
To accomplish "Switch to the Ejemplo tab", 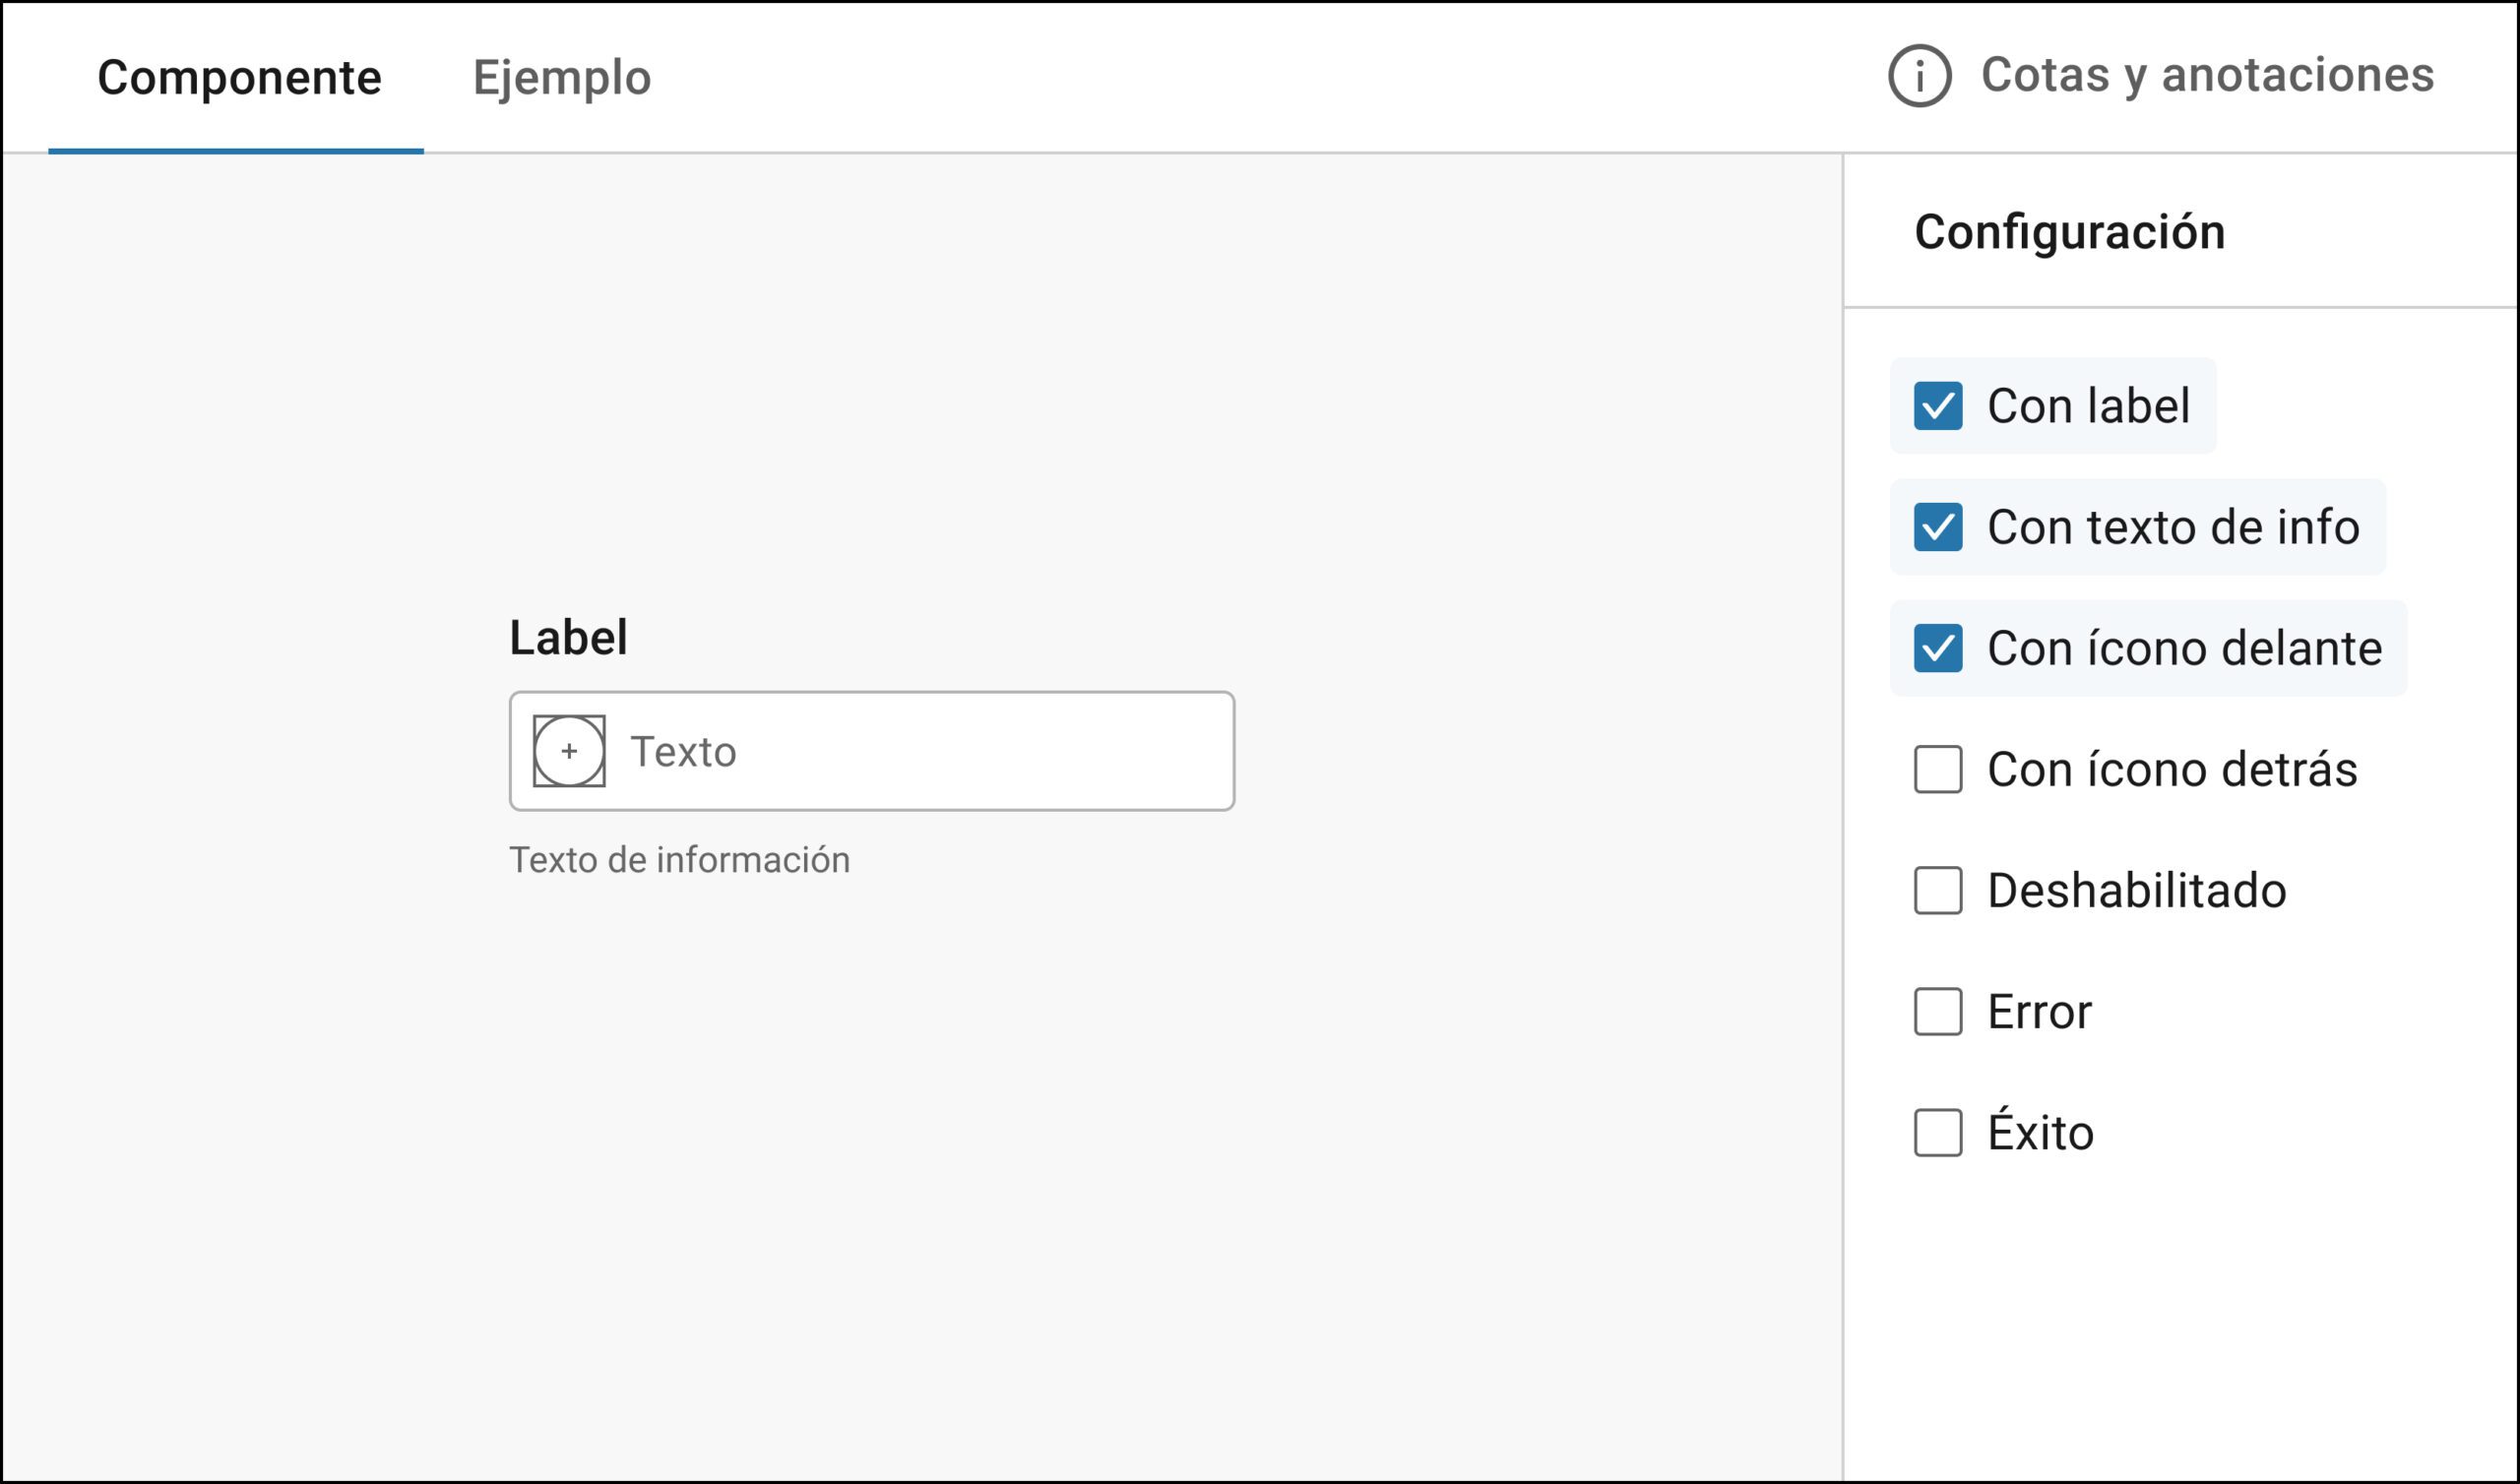I will pyautogui.click(x=563, y=78).
